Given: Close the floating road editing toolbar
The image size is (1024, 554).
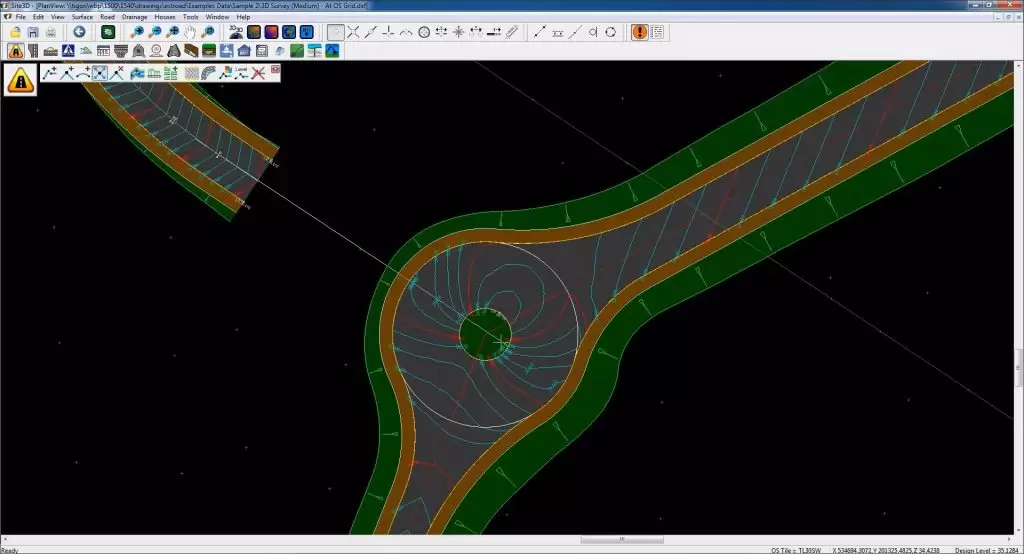Looking at the screenshot, I should tap(275, 68).
